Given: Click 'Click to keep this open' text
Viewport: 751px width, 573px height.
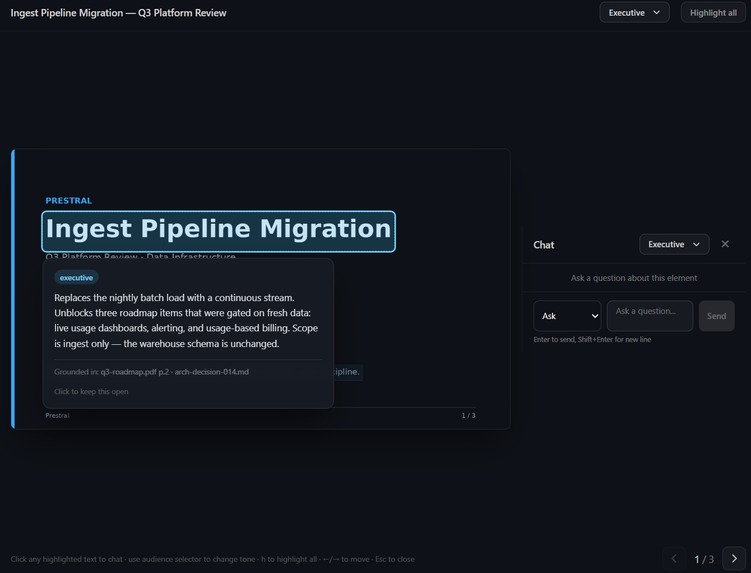Looking at the screenshot, I should [x=91, y=391].
